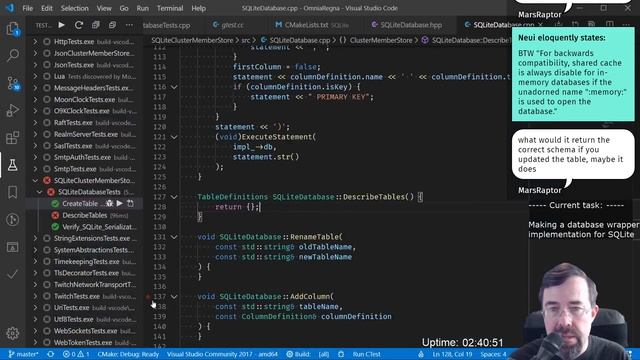Viewport: 640px width, 360px height.
Task: Click the breakpoint at line 137
Action: (148, 297)
